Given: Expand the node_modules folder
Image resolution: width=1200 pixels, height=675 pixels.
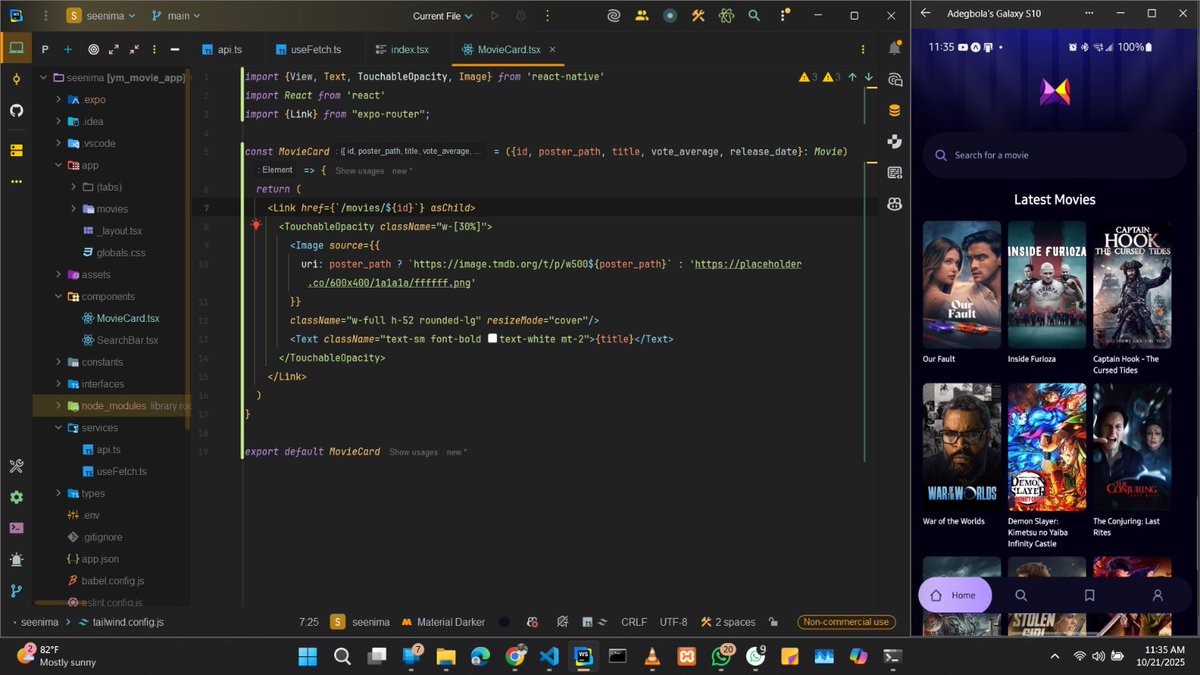Looking at the screenshot, I should [59, 406].
